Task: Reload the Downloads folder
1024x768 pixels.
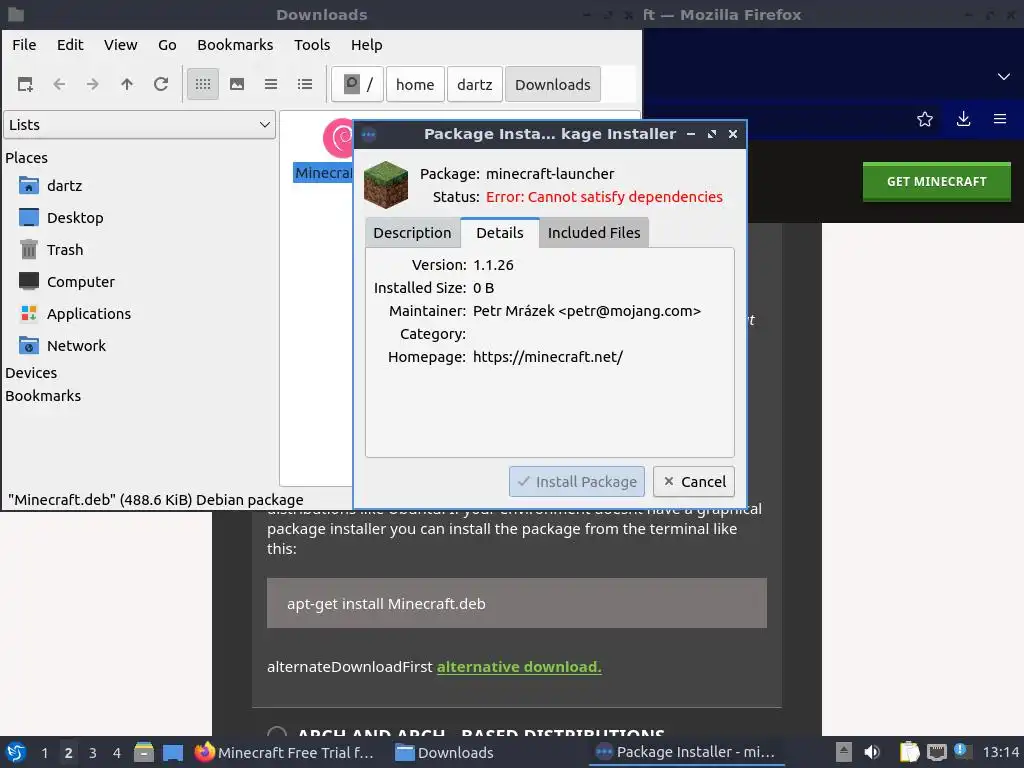Action: coord(161,84)
